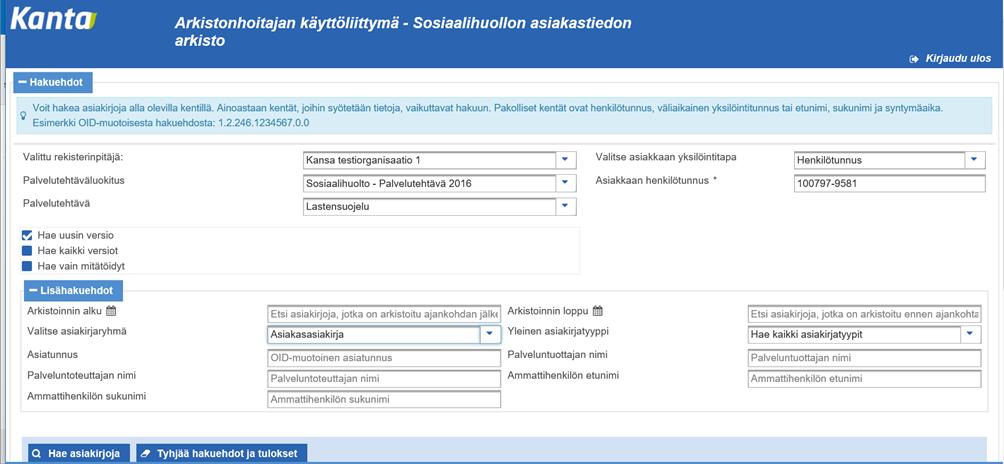
Task: Click the lightbulb info icon
Action: coord(24,116)
